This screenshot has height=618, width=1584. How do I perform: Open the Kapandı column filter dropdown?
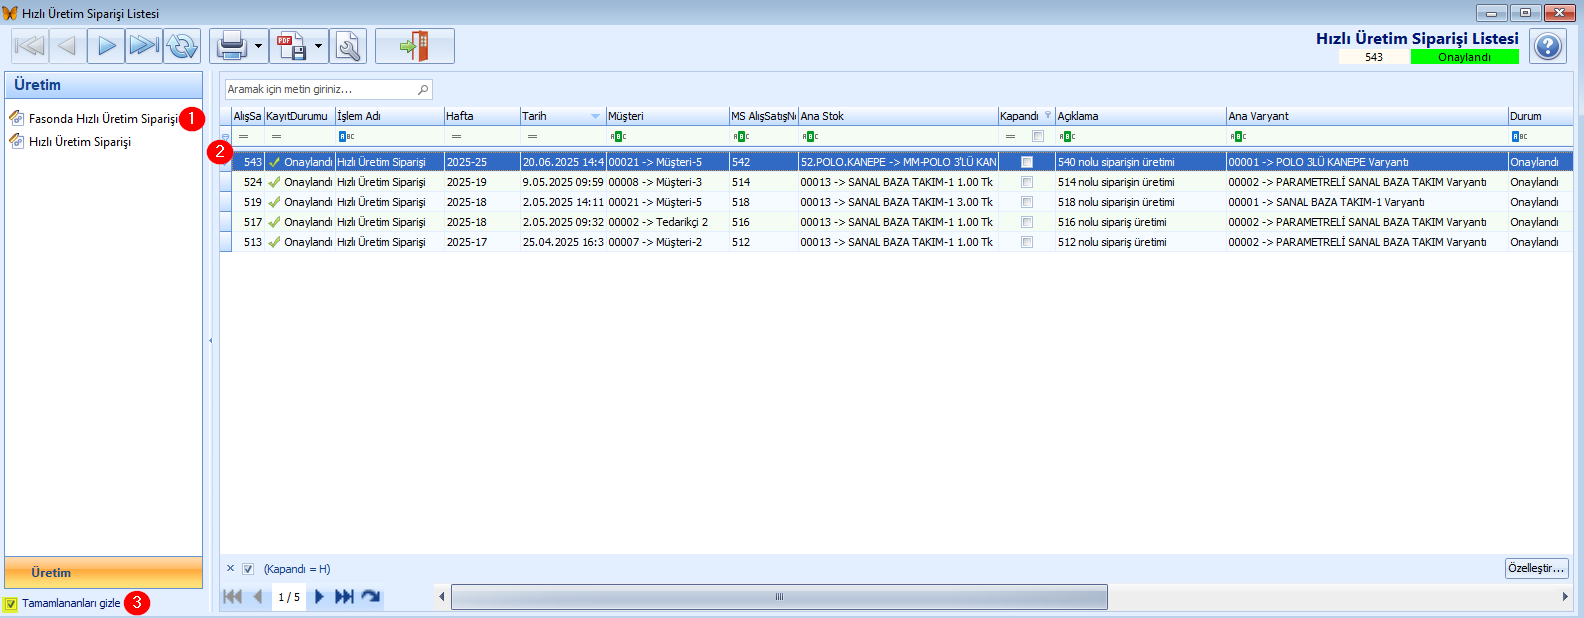point(1047,116)
